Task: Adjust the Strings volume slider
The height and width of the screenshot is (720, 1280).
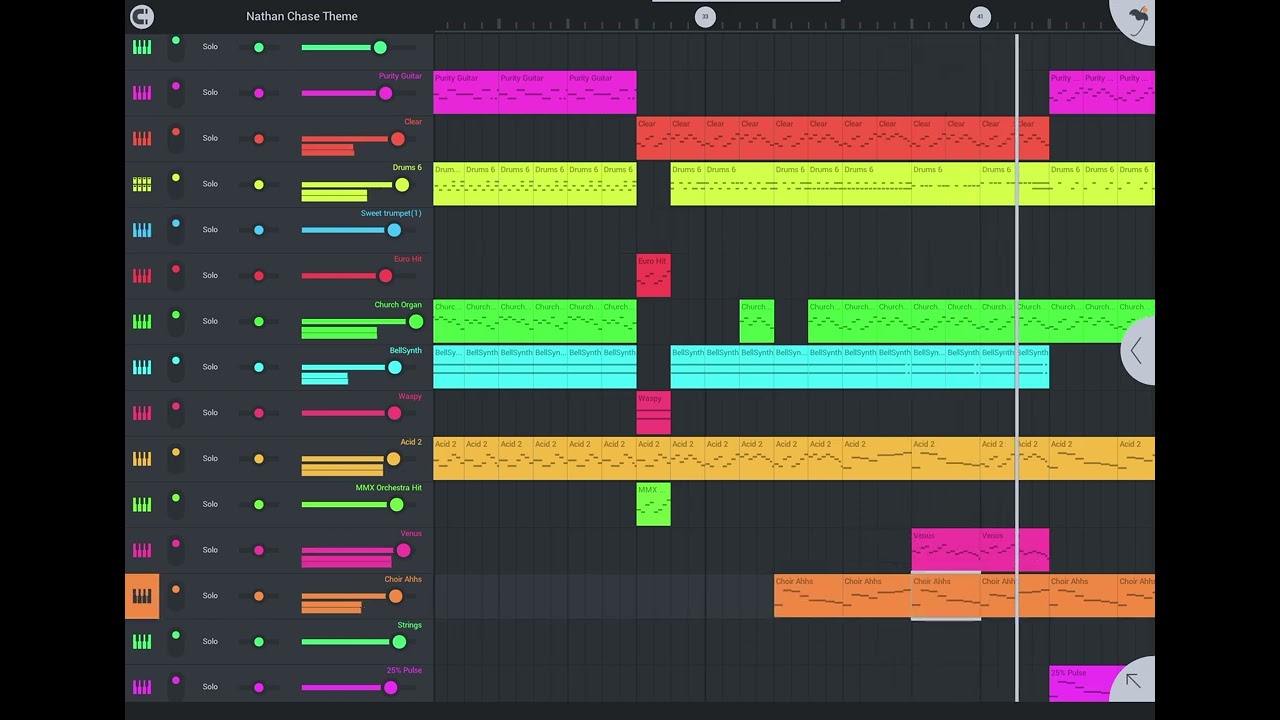Action: coord(358,642)
